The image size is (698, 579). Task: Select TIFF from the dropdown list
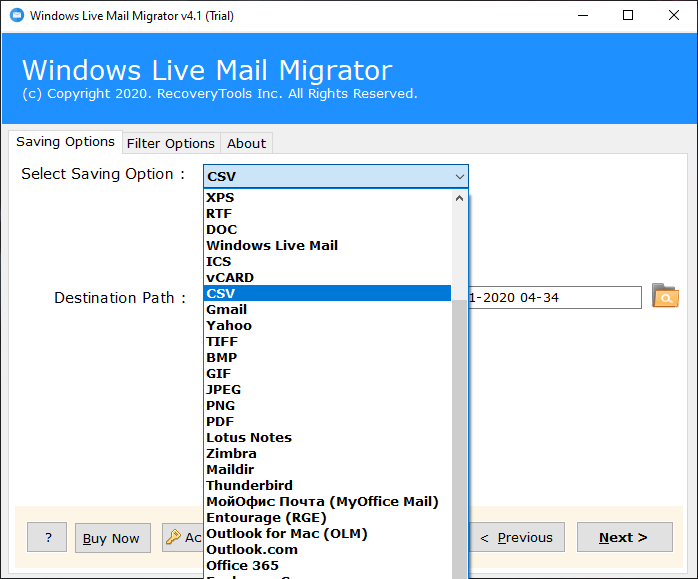coord(327,342)
